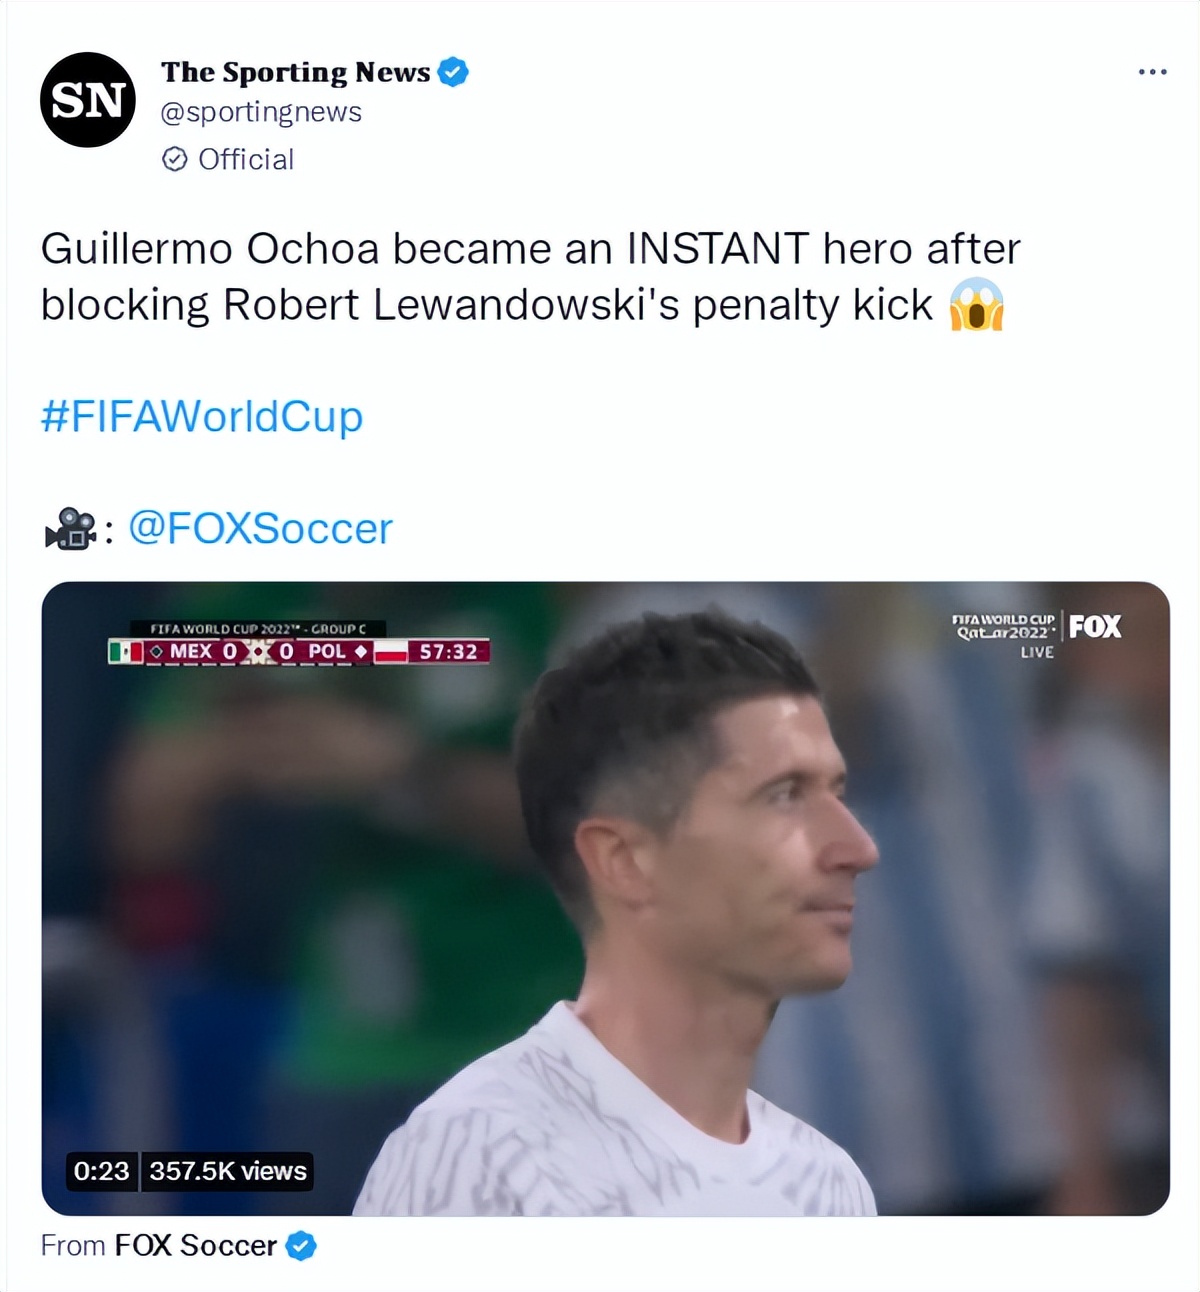1200x1292 pixels.
Task: Click the FOX logo in the video
Action: (1095, 627)
